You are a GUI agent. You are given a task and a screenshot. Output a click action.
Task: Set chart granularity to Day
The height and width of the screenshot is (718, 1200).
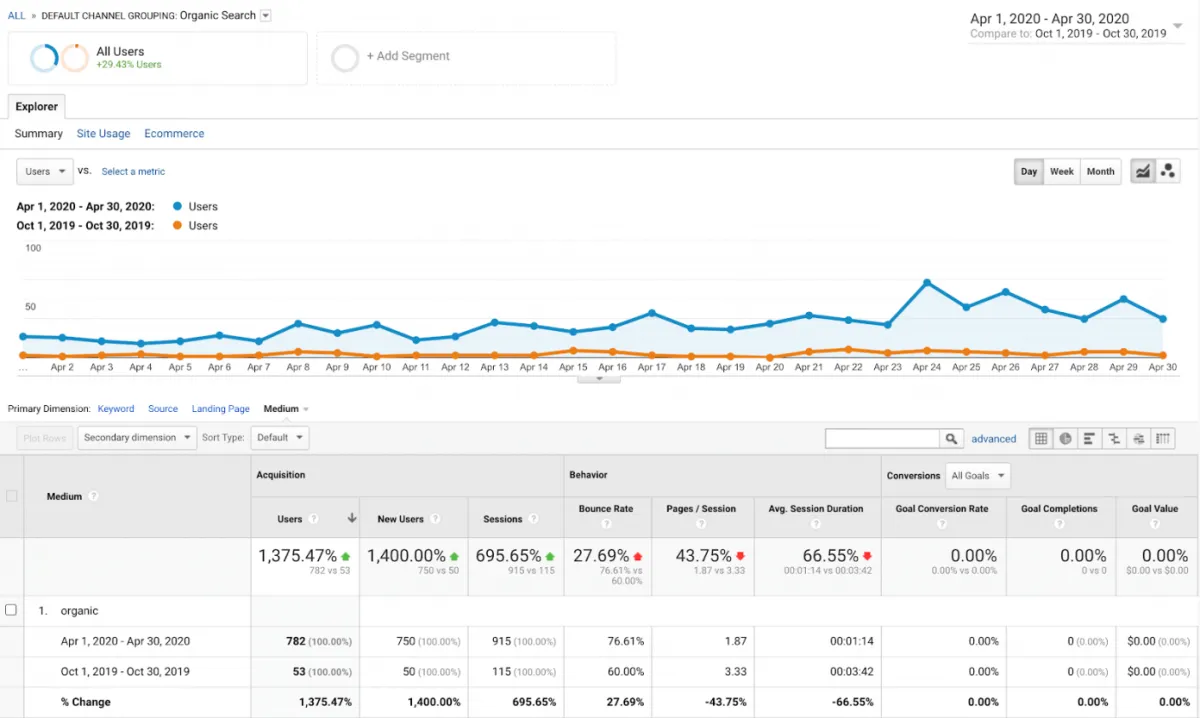tap(1029, 171)
